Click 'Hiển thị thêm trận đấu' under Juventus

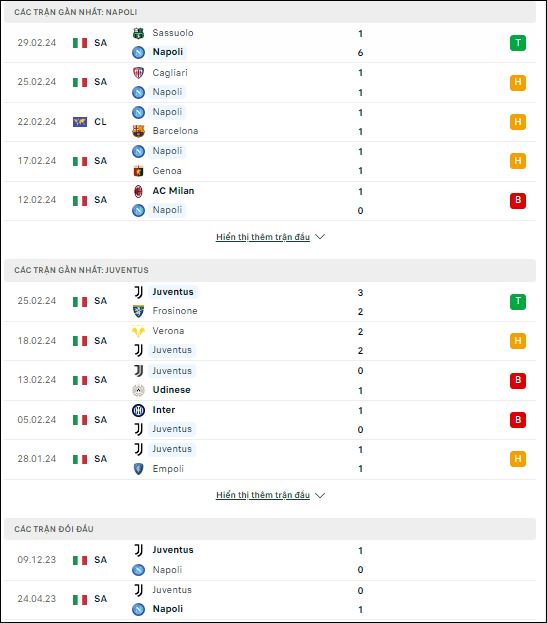[263, 495]
